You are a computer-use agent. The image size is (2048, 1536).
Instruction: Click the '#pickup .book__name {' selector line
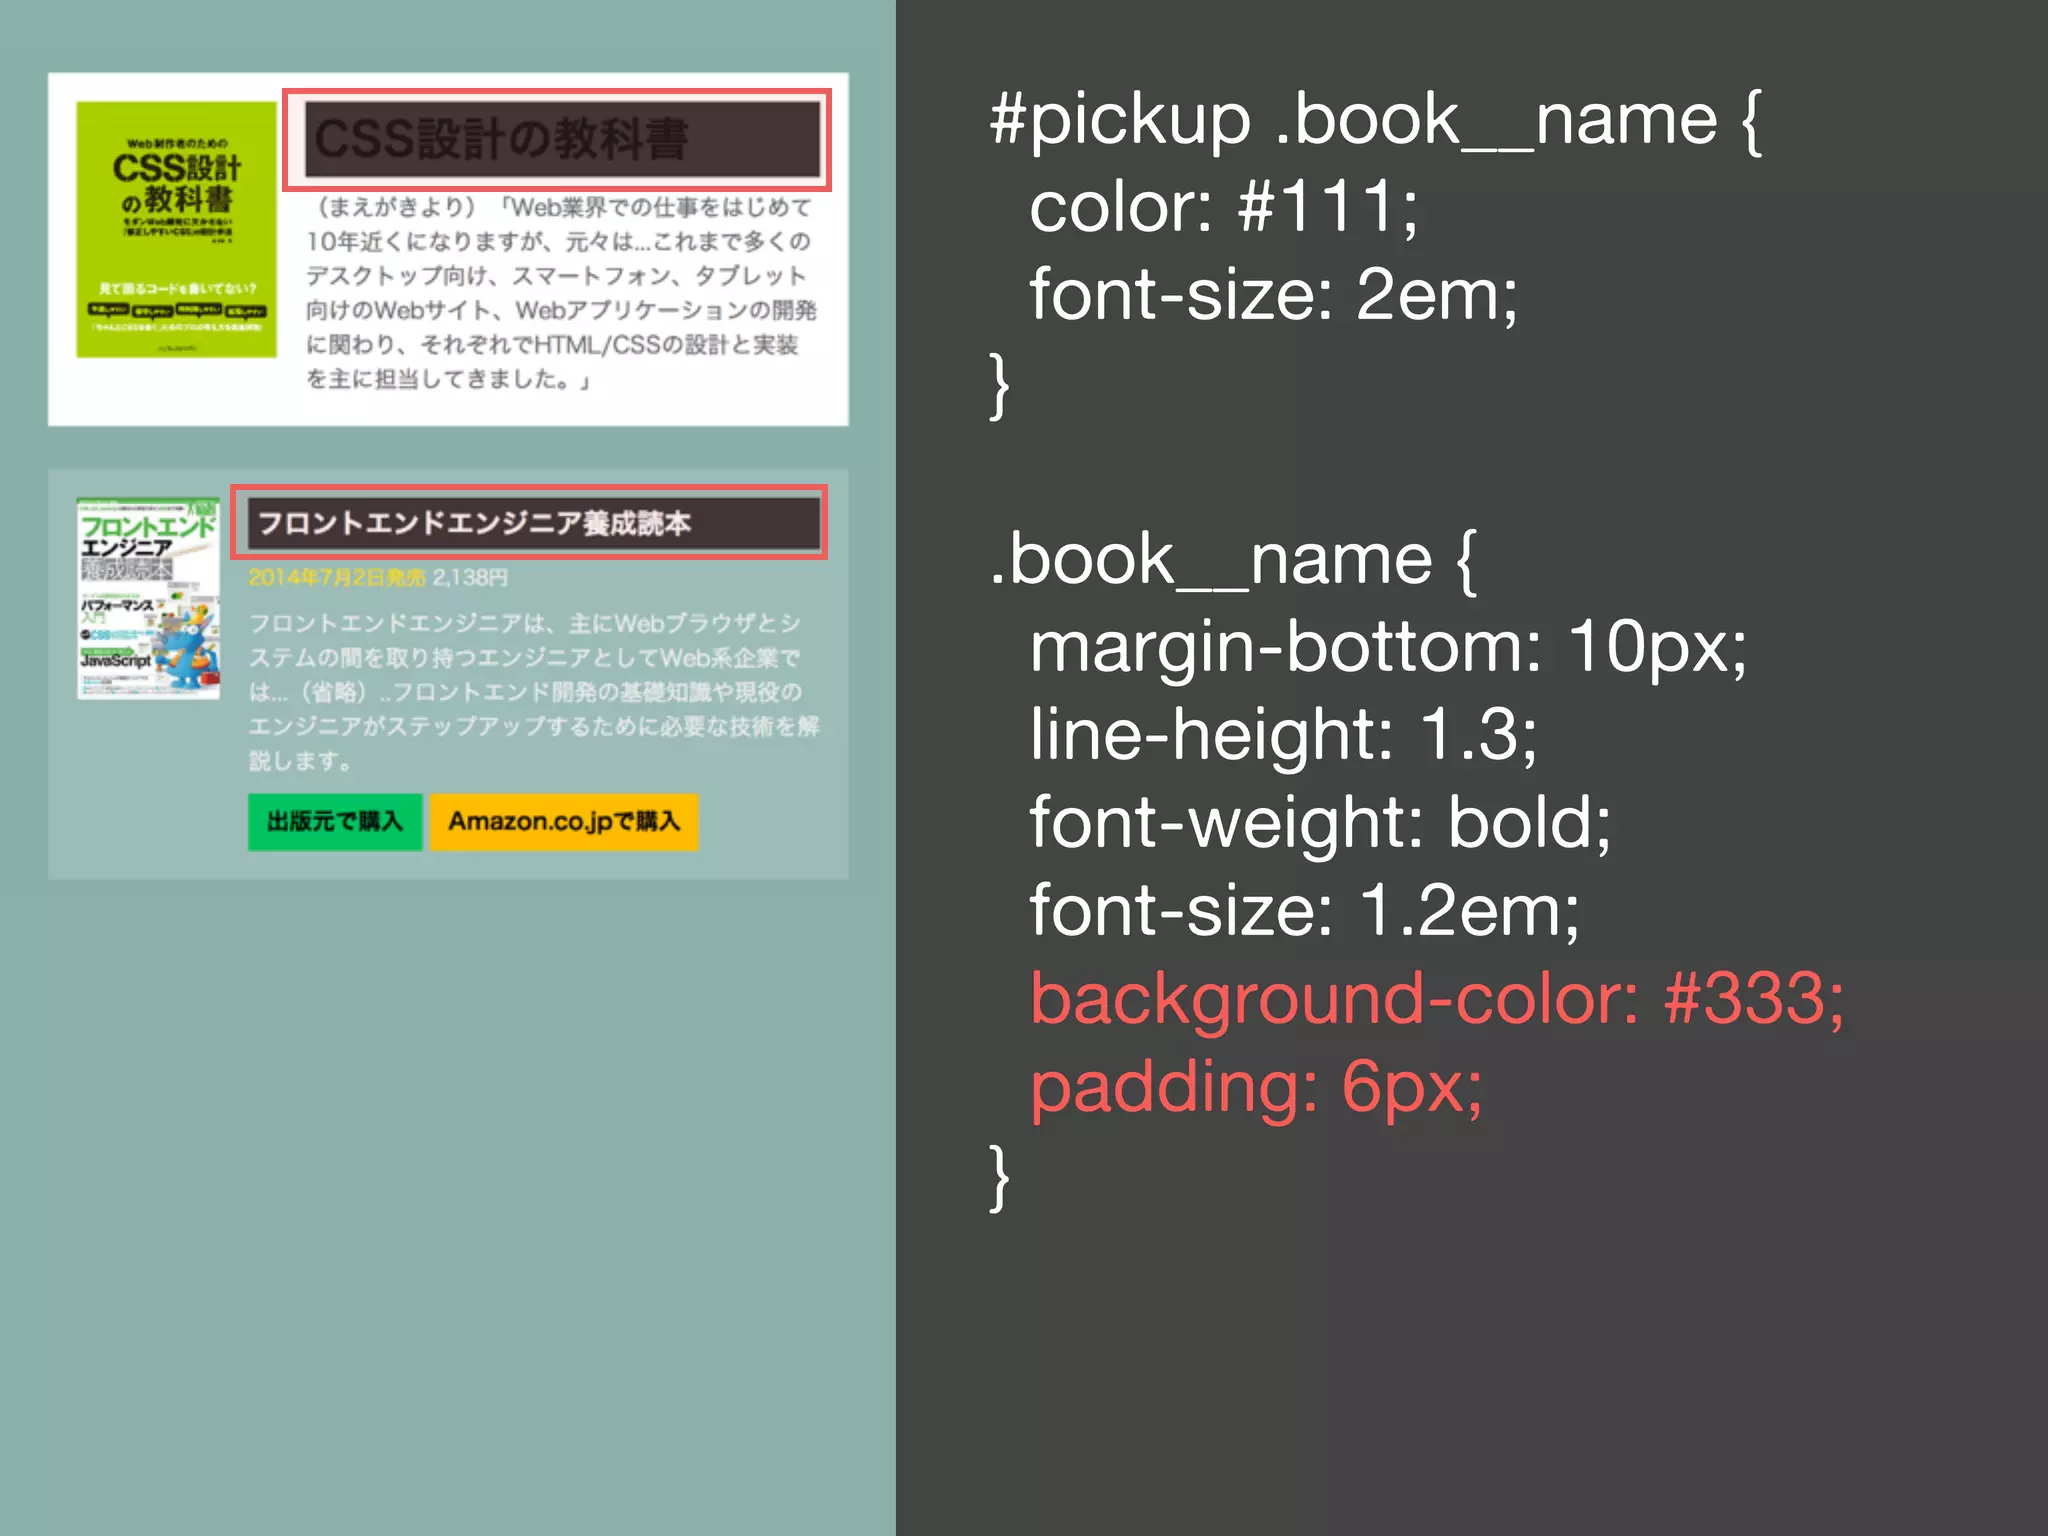pyautogui.click(x=1376, y=120)
